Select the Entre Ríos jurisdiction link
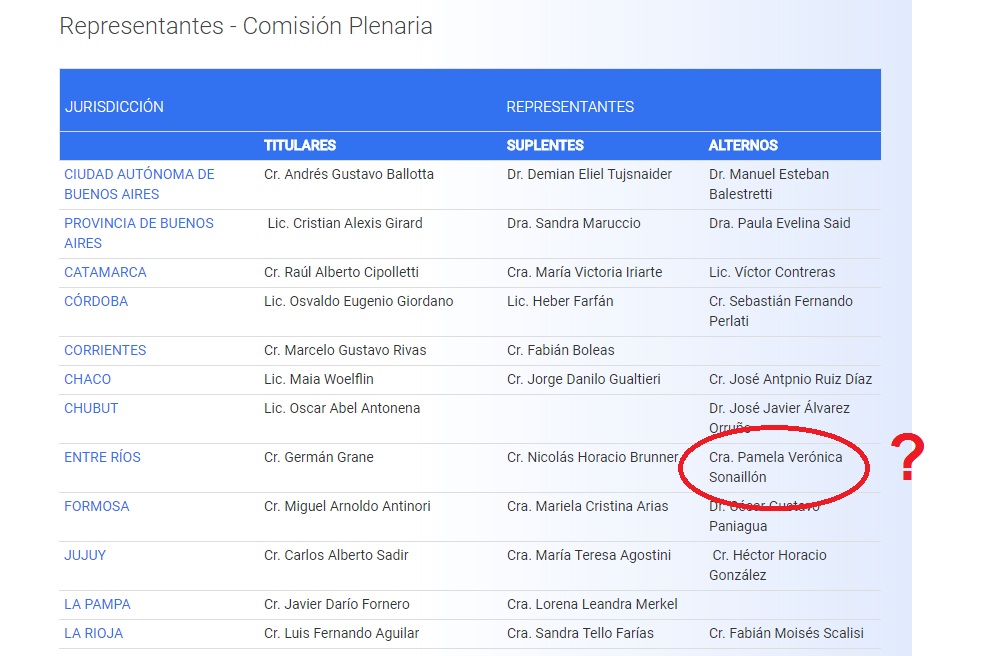The image size is (1004, 656). [102, 457]
